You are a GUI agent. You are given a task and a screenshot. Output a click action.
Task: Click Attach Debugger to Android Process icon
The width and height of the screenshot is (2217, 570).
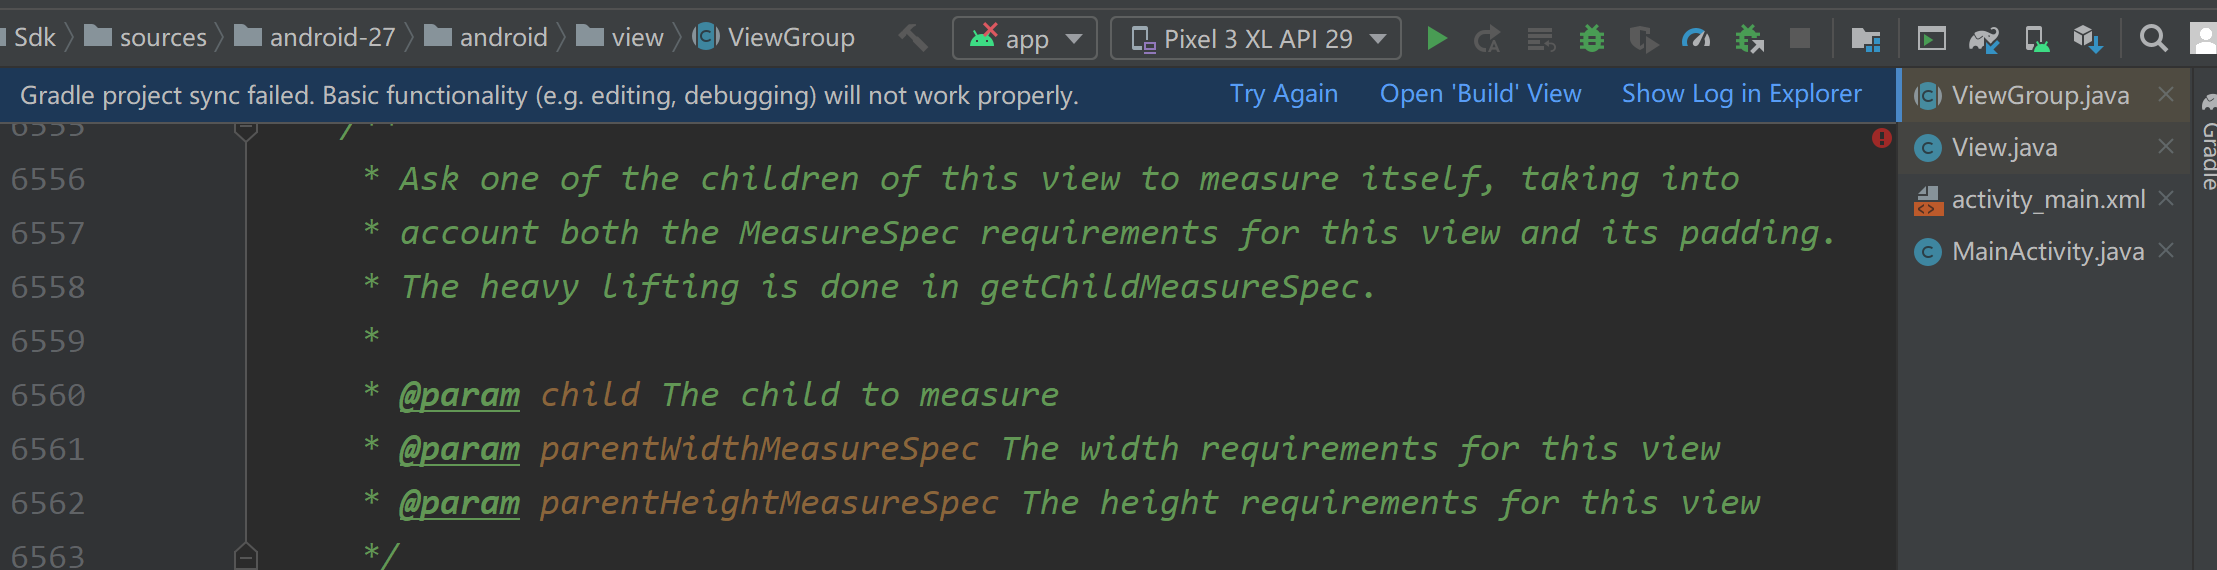[1749, 39]
